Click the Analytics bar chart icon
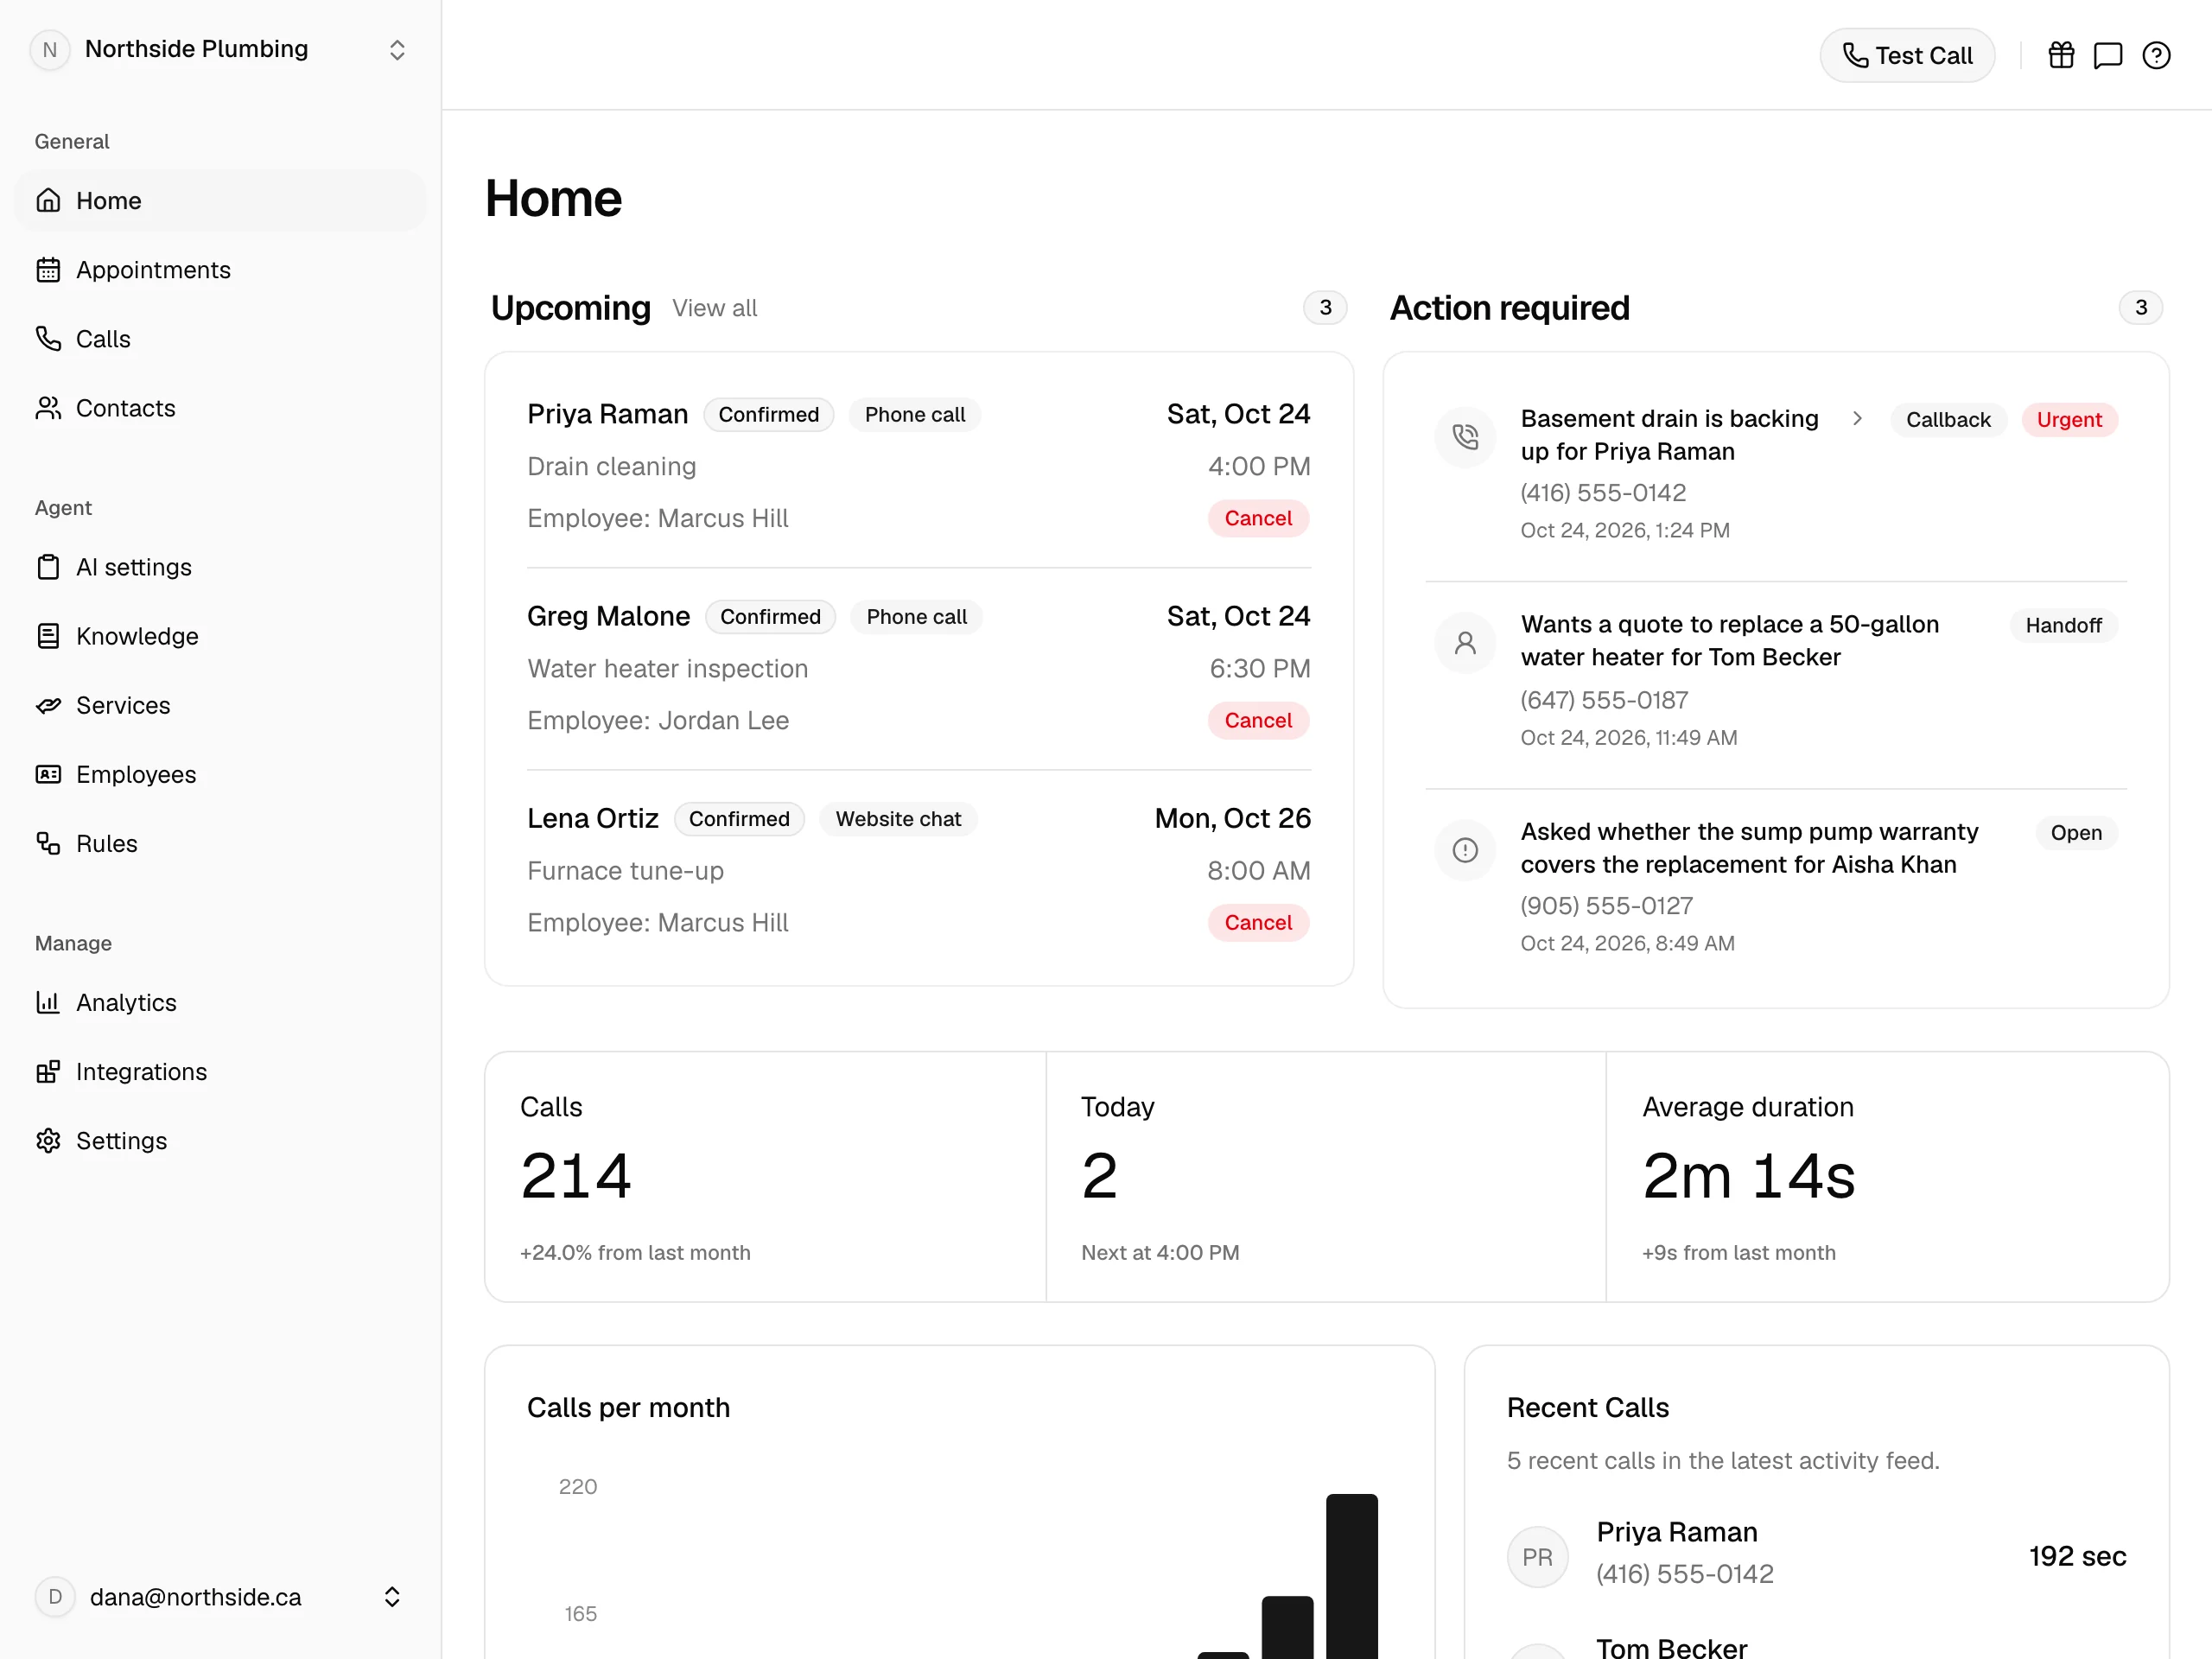2212x1659 pixels. pyautogui.click(x=48, y=1002)
